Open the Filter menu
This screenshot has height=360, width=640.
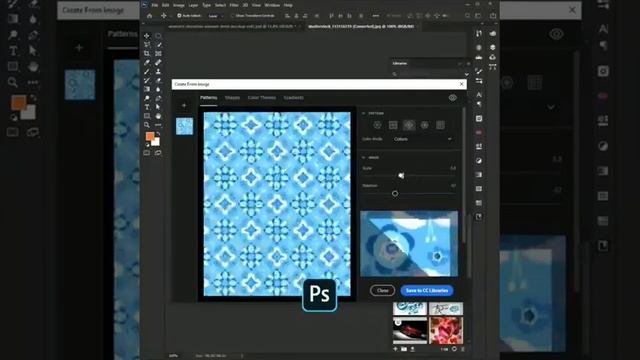234,5
